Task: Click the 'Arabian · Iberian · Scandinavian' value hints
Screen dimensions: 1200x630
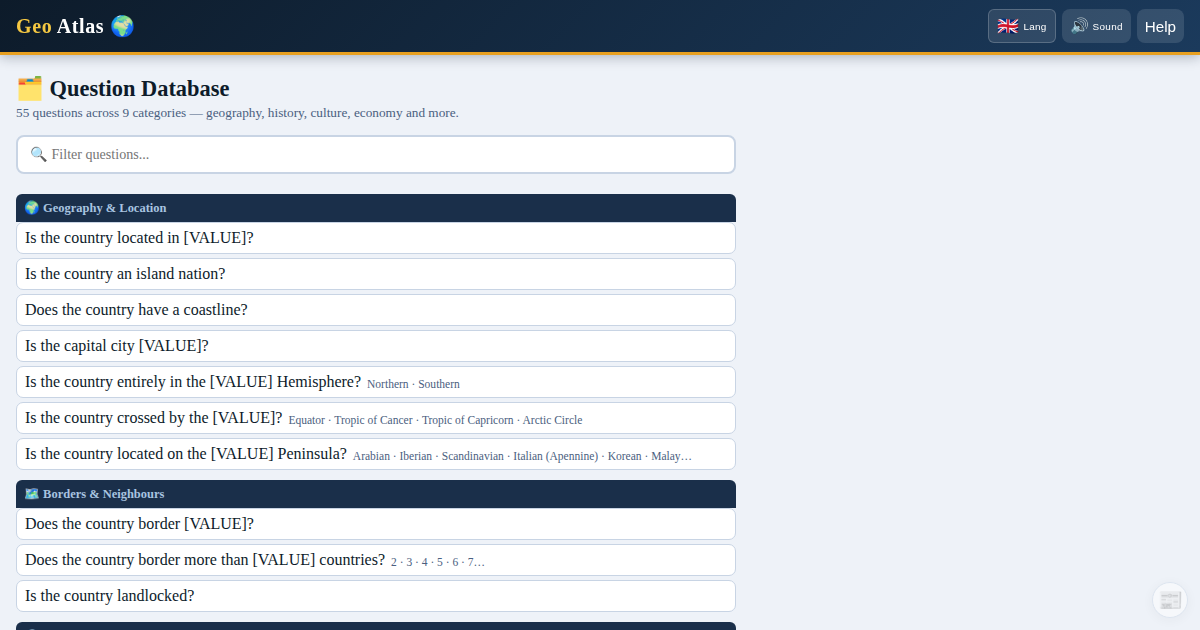Action: pos(522,456)
